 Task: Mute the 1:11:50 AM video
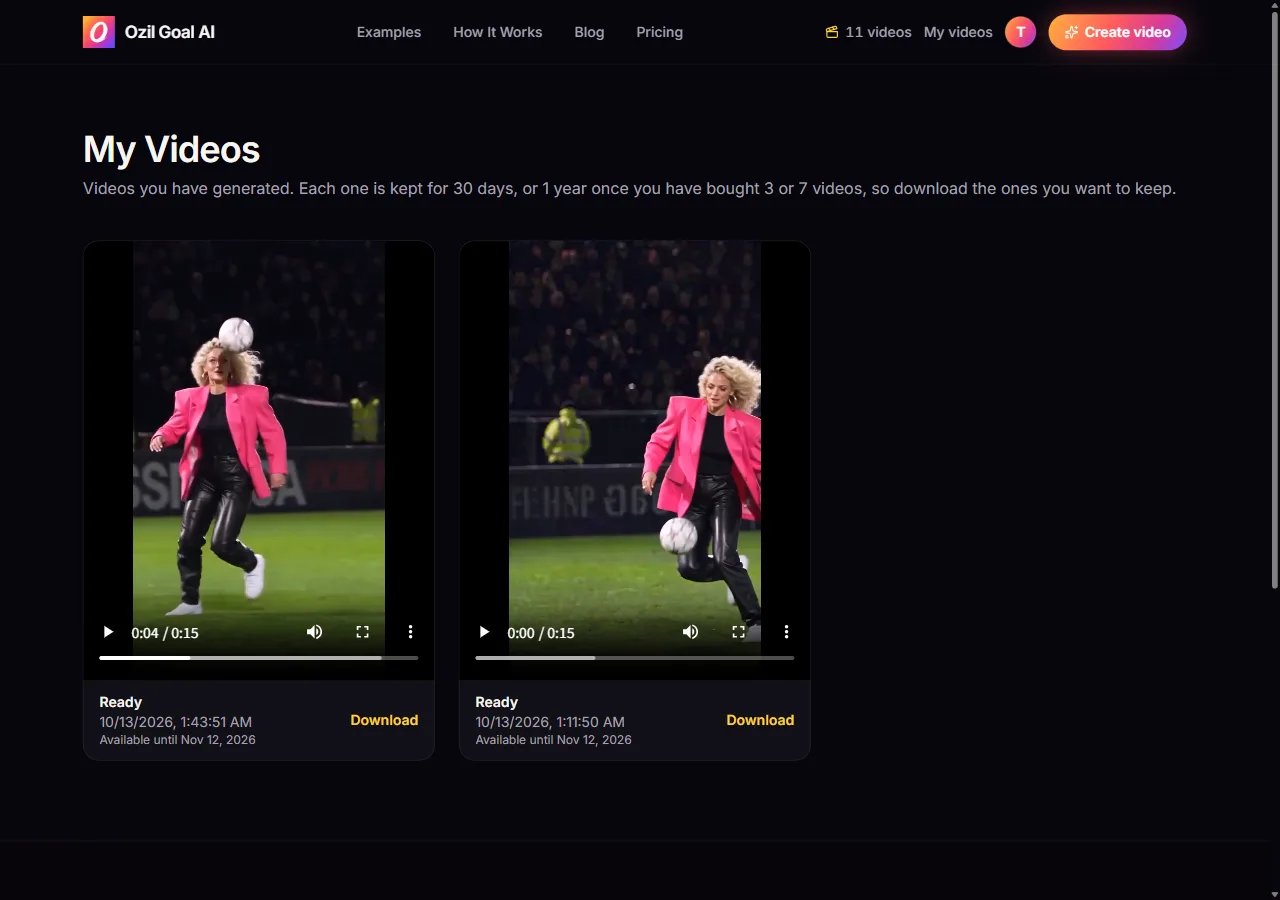point(690,632)
